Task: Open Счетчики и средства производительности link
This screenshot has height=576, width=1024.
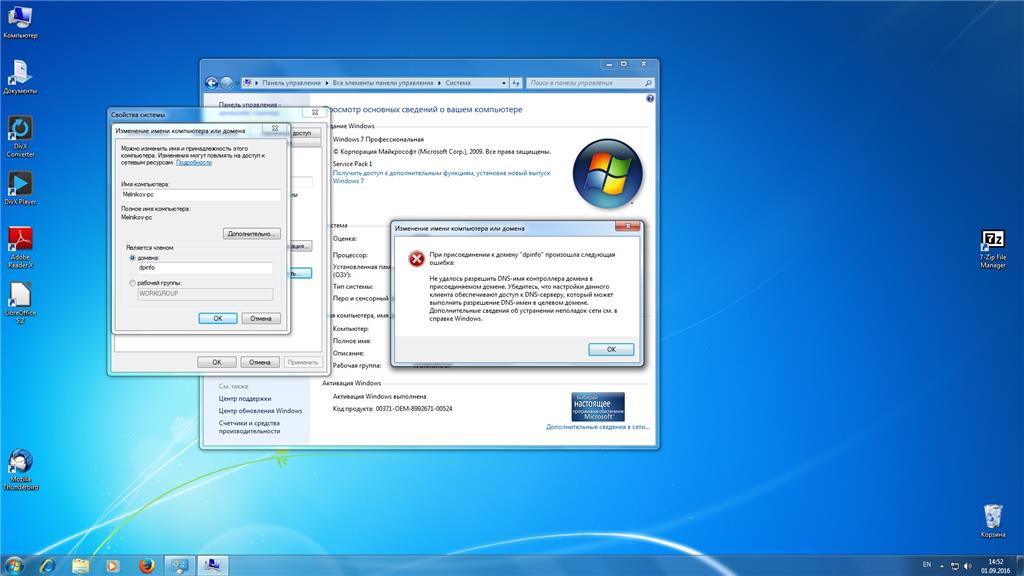Action: tap(249, 427)
